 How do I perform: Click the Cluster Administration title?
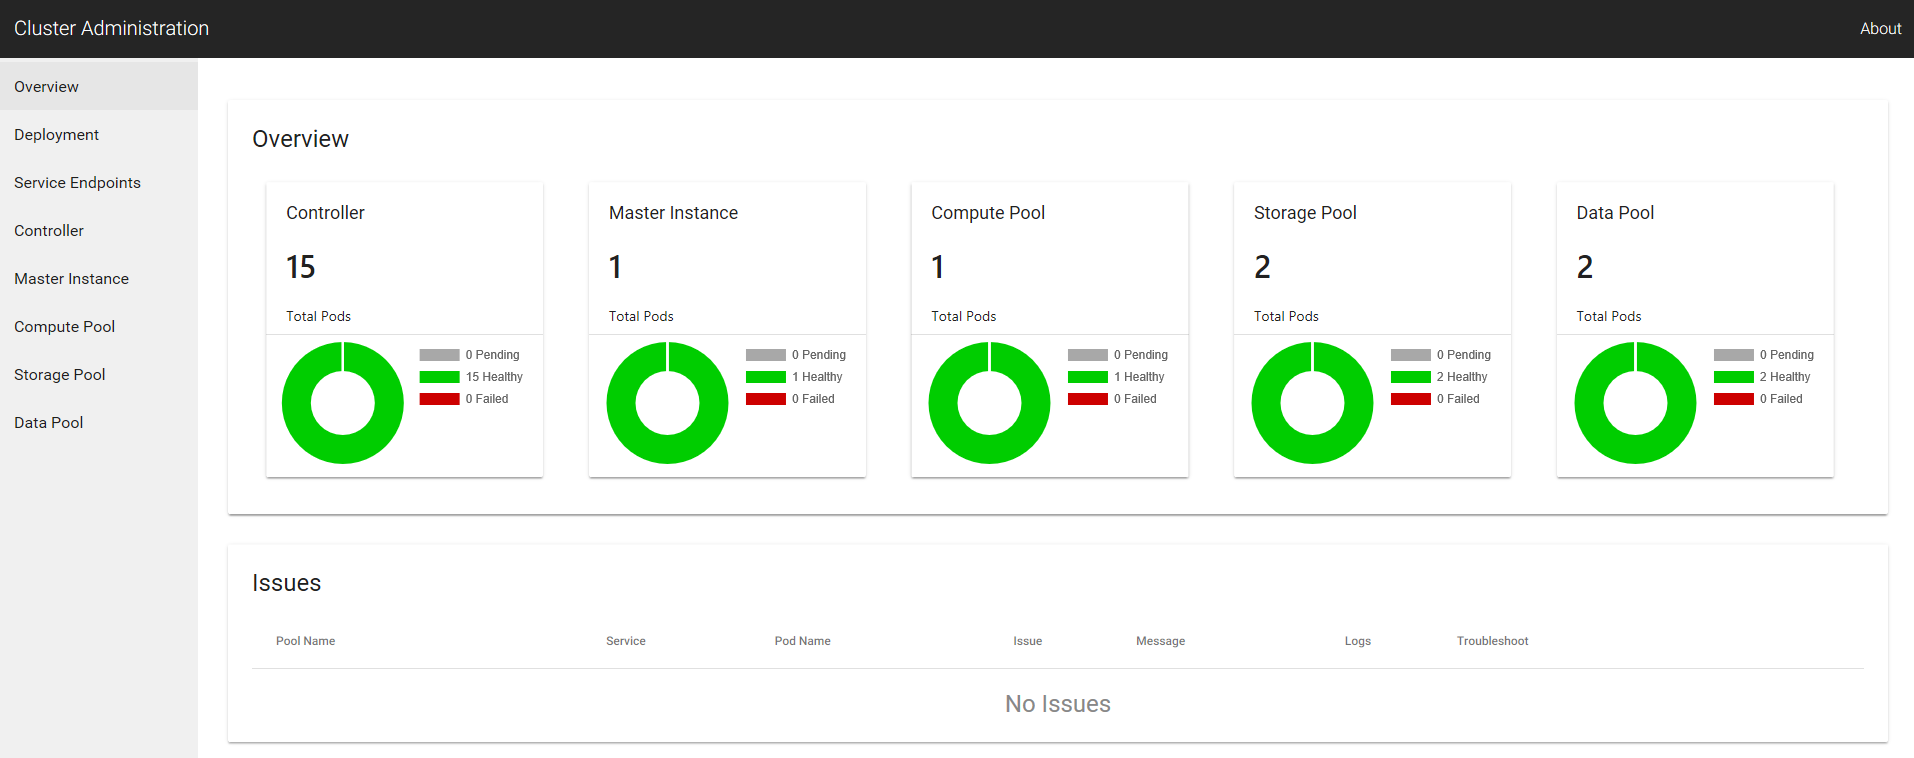(111, 29)
